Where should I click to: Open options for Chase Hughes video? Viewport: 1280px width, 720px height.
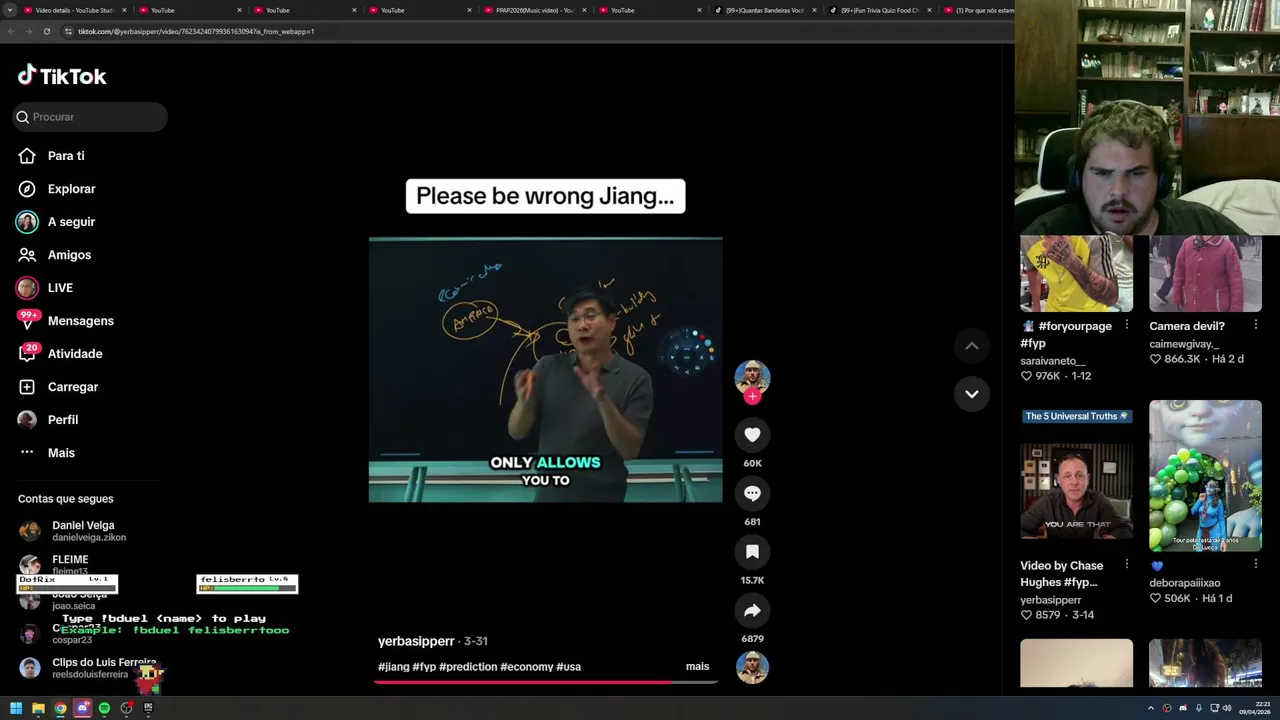pos(1127,565)
